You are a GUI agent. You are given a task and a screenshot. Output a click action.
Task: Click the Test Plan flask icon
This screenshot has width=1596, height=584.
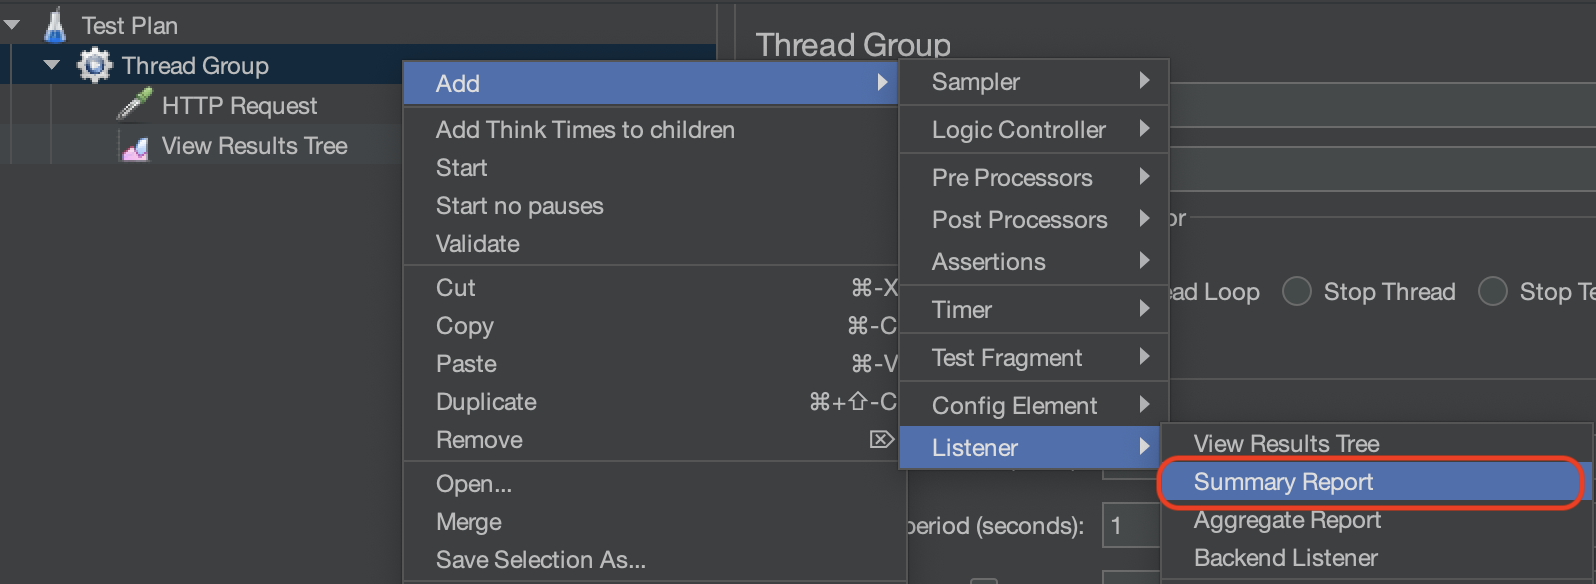tap(55, 26)
